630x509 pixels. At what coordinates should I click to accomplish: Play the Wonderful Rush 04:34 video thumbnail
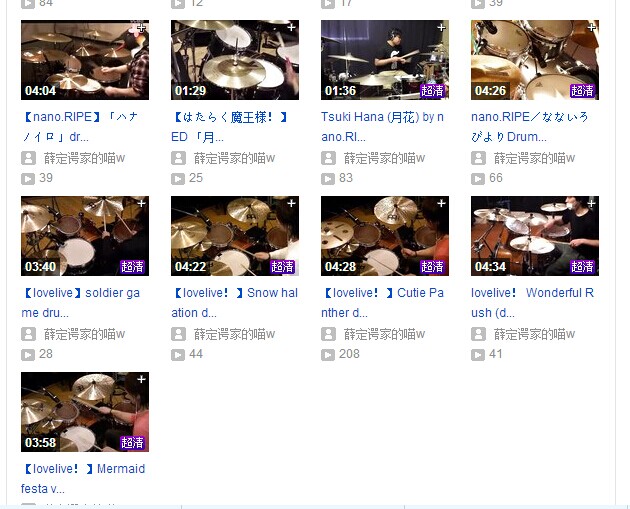pyautogui.click(x=535, y=236)
